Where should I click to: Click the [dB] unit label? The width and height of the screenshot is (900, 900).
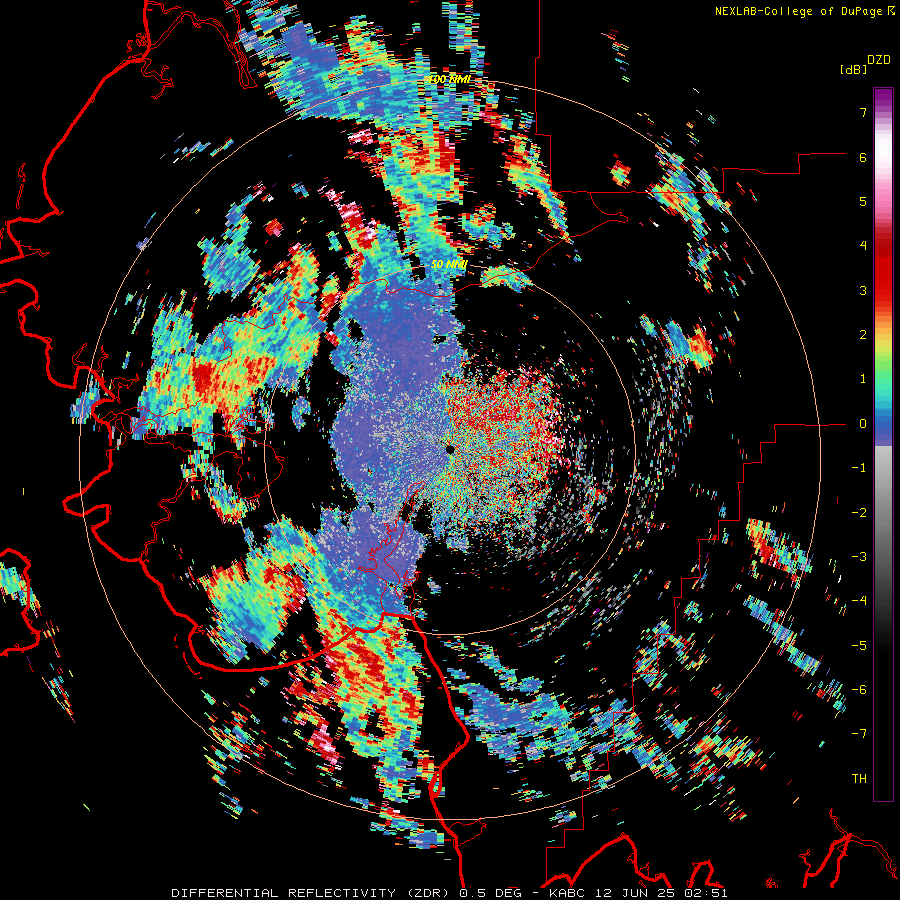point(853,70)
